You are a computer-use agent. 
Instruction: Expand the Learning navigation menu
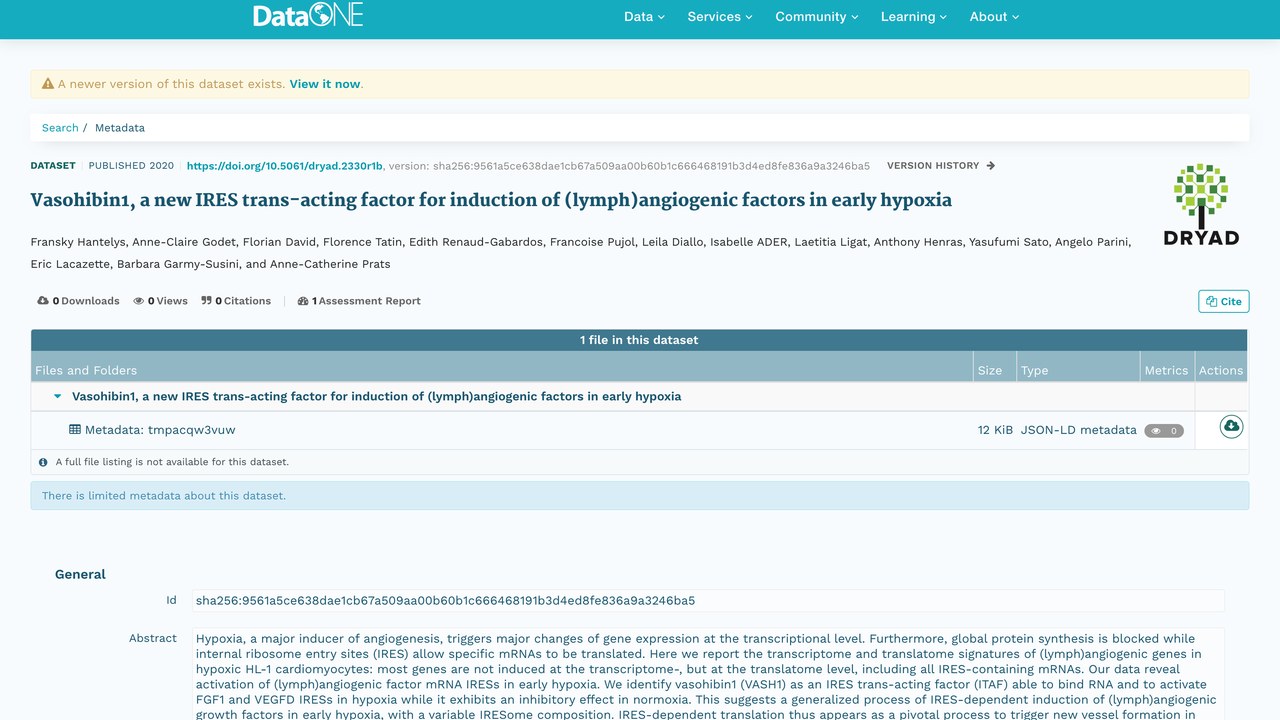pyautogui.click(x=914, y=17)
